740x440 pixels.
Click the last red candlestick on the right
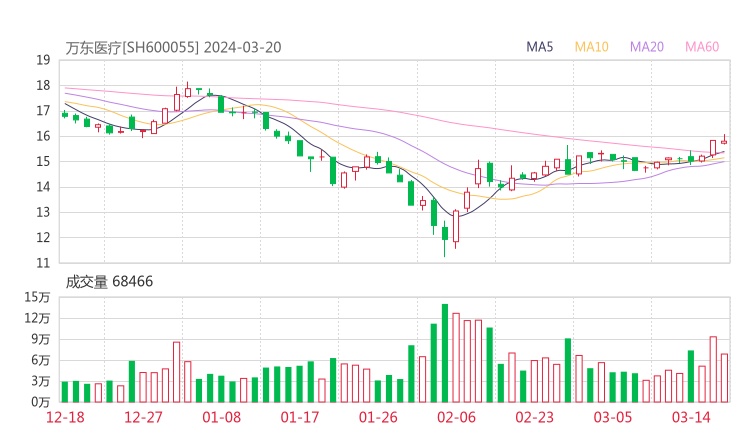pos(724,141)
